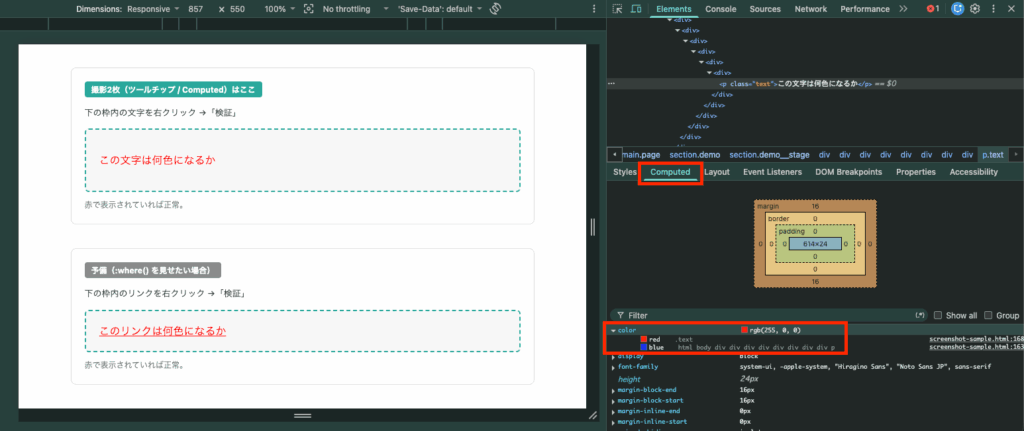Toggle the device toolbar icon
This screenshot has height=431, width=1024.
[x=635, y=9]
